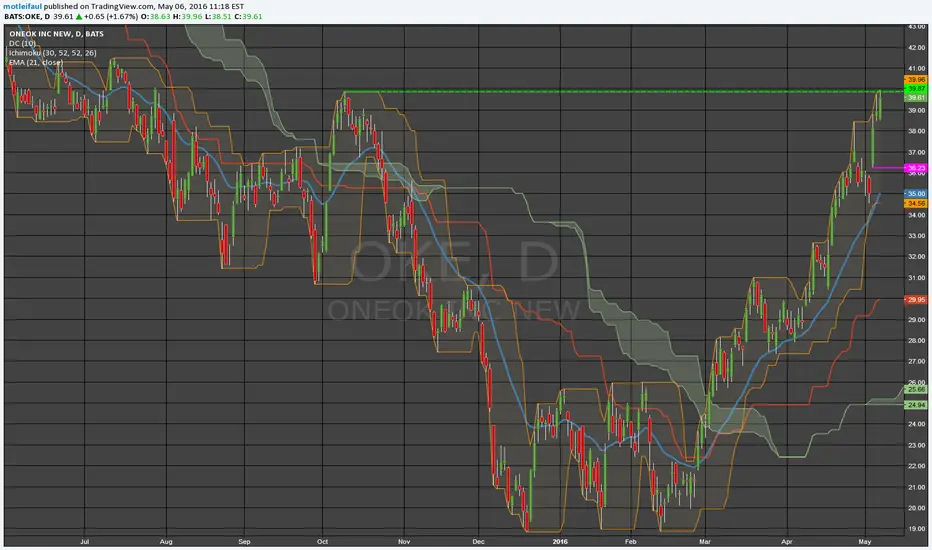Image resolution: width=932 pixels, height=550 pixels.
Task: Click the Sep label on time axis
Action: (x=244, y=542)
